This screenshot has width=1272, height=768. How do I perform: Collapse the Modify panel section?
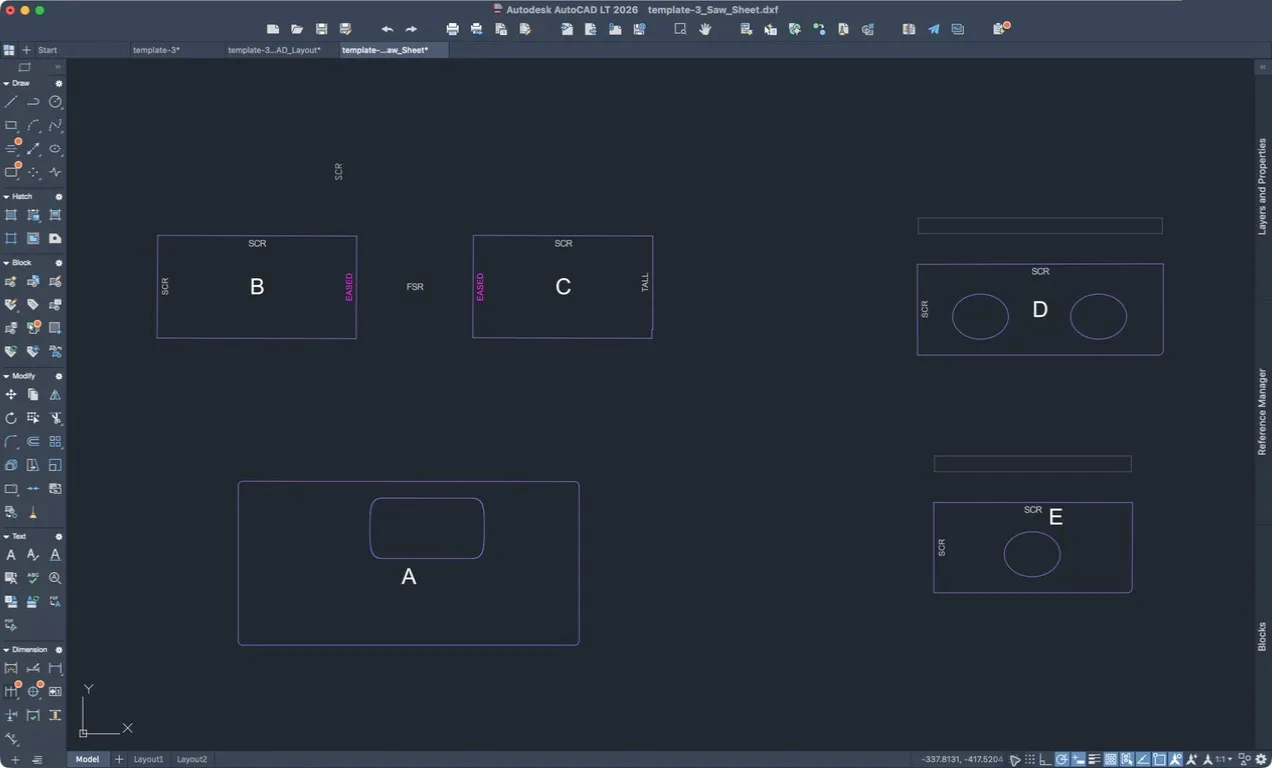click(x=6, y=376)
